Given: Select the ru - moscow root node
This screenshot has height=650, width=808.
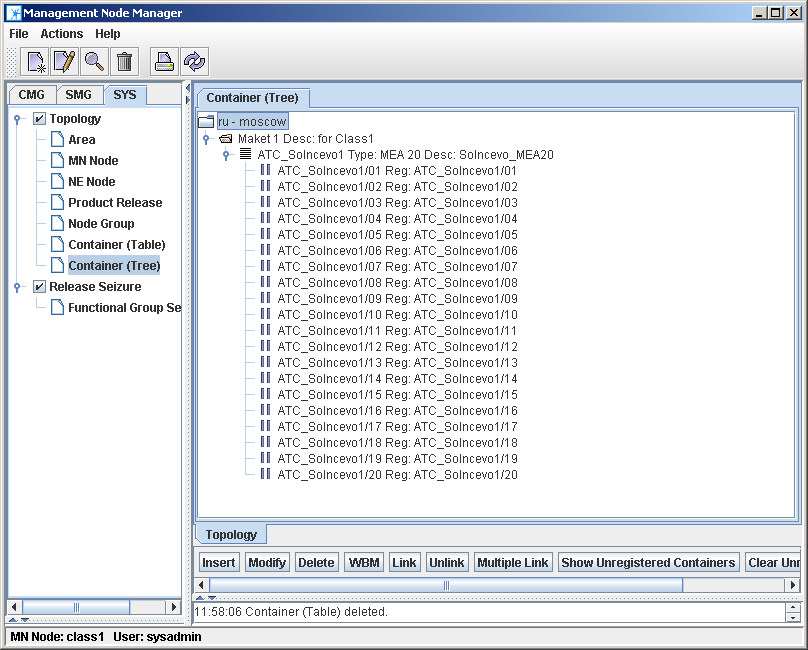Looking at the screenshot, I should tap(252, 122).
